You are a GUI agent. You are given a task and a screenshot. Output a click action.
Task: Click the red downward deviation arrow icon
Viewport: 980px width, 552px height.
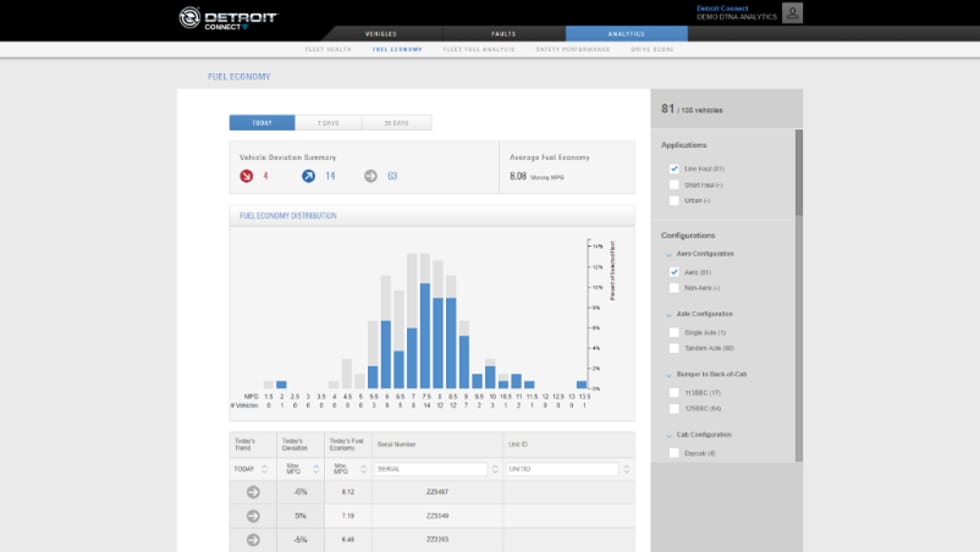[x=246, y=176]
